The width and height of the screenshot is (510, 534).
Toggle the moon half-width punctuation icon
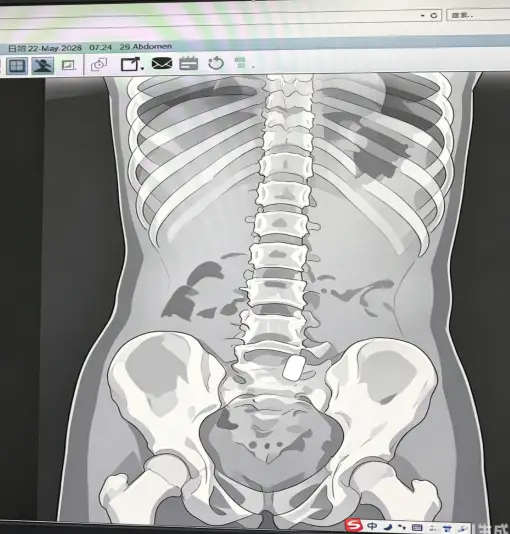coord(388,527)
